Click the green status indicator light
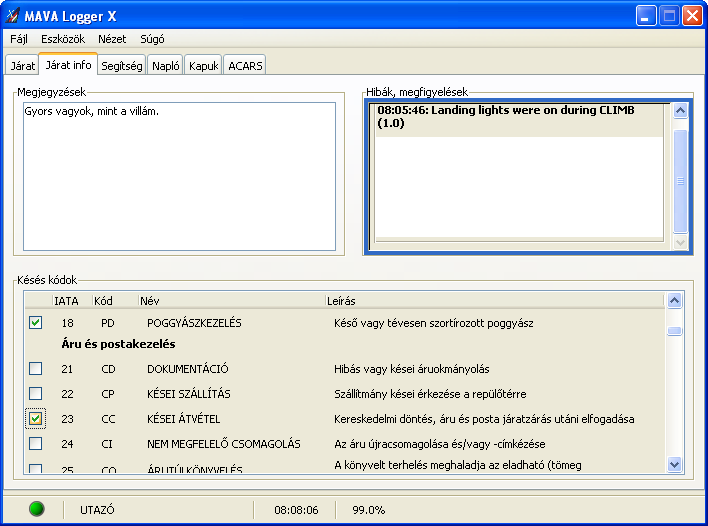The image size is (708, 526). point(37,509)
